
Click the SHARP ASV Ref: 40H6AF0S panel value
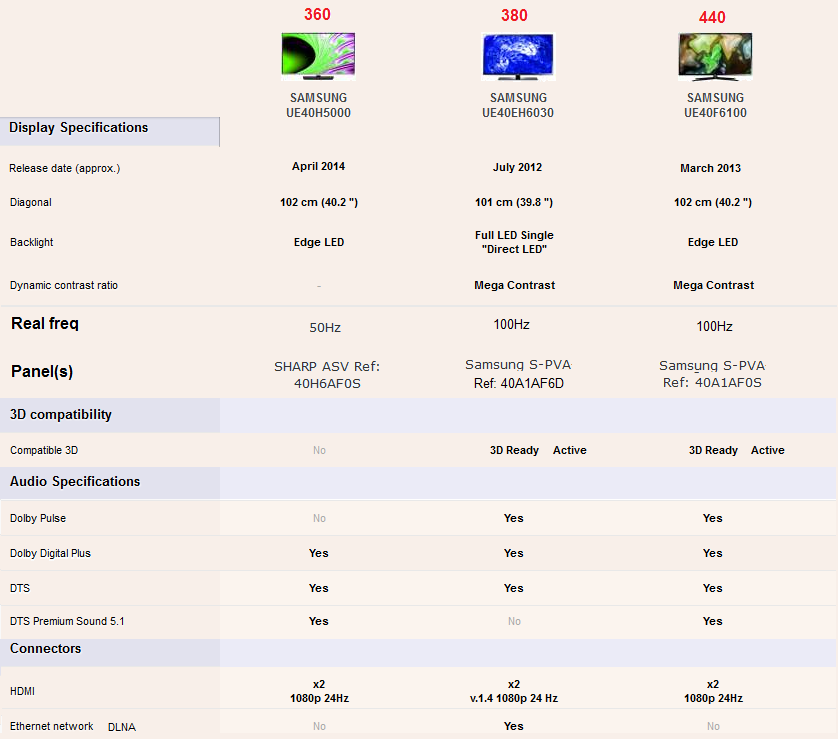(327, 375)
